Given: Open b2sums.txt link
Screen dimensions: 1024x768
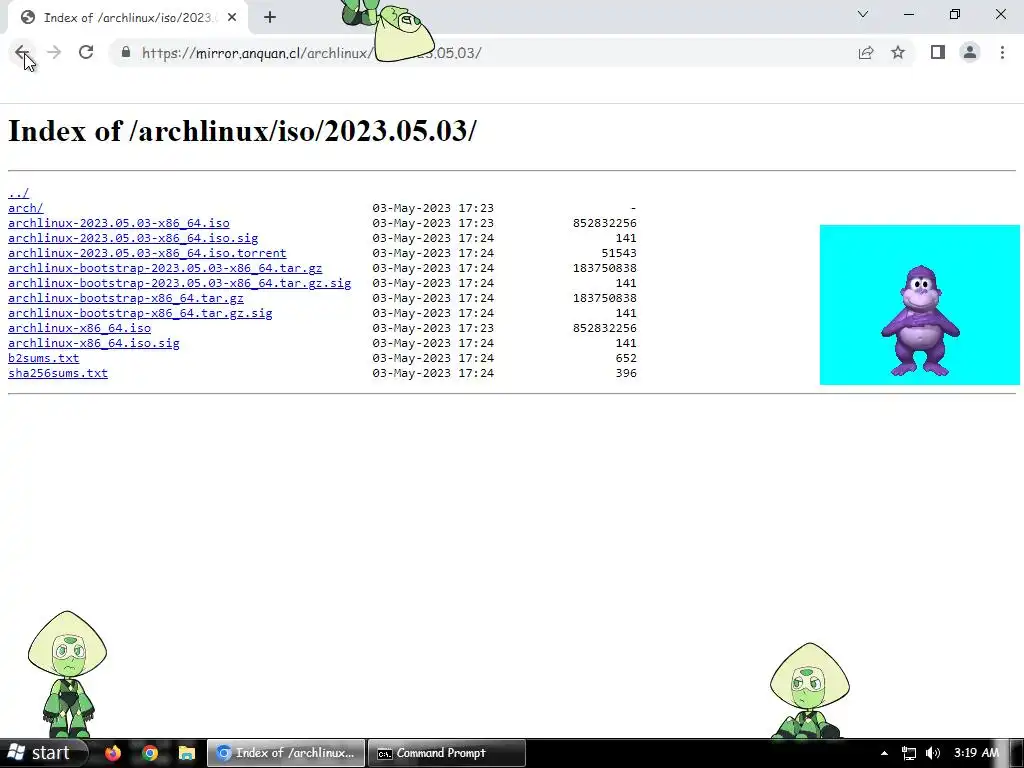Looking at the screenshot, I should (x=44, y=358).
